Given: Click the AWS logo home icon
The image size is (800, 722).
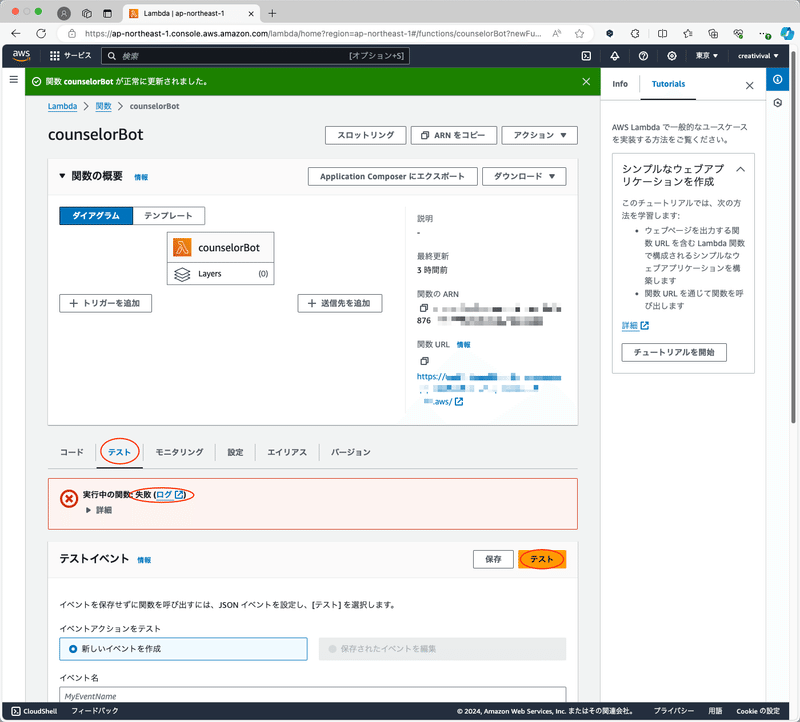Looking at the screenshot, I should (x=21, y=56).
